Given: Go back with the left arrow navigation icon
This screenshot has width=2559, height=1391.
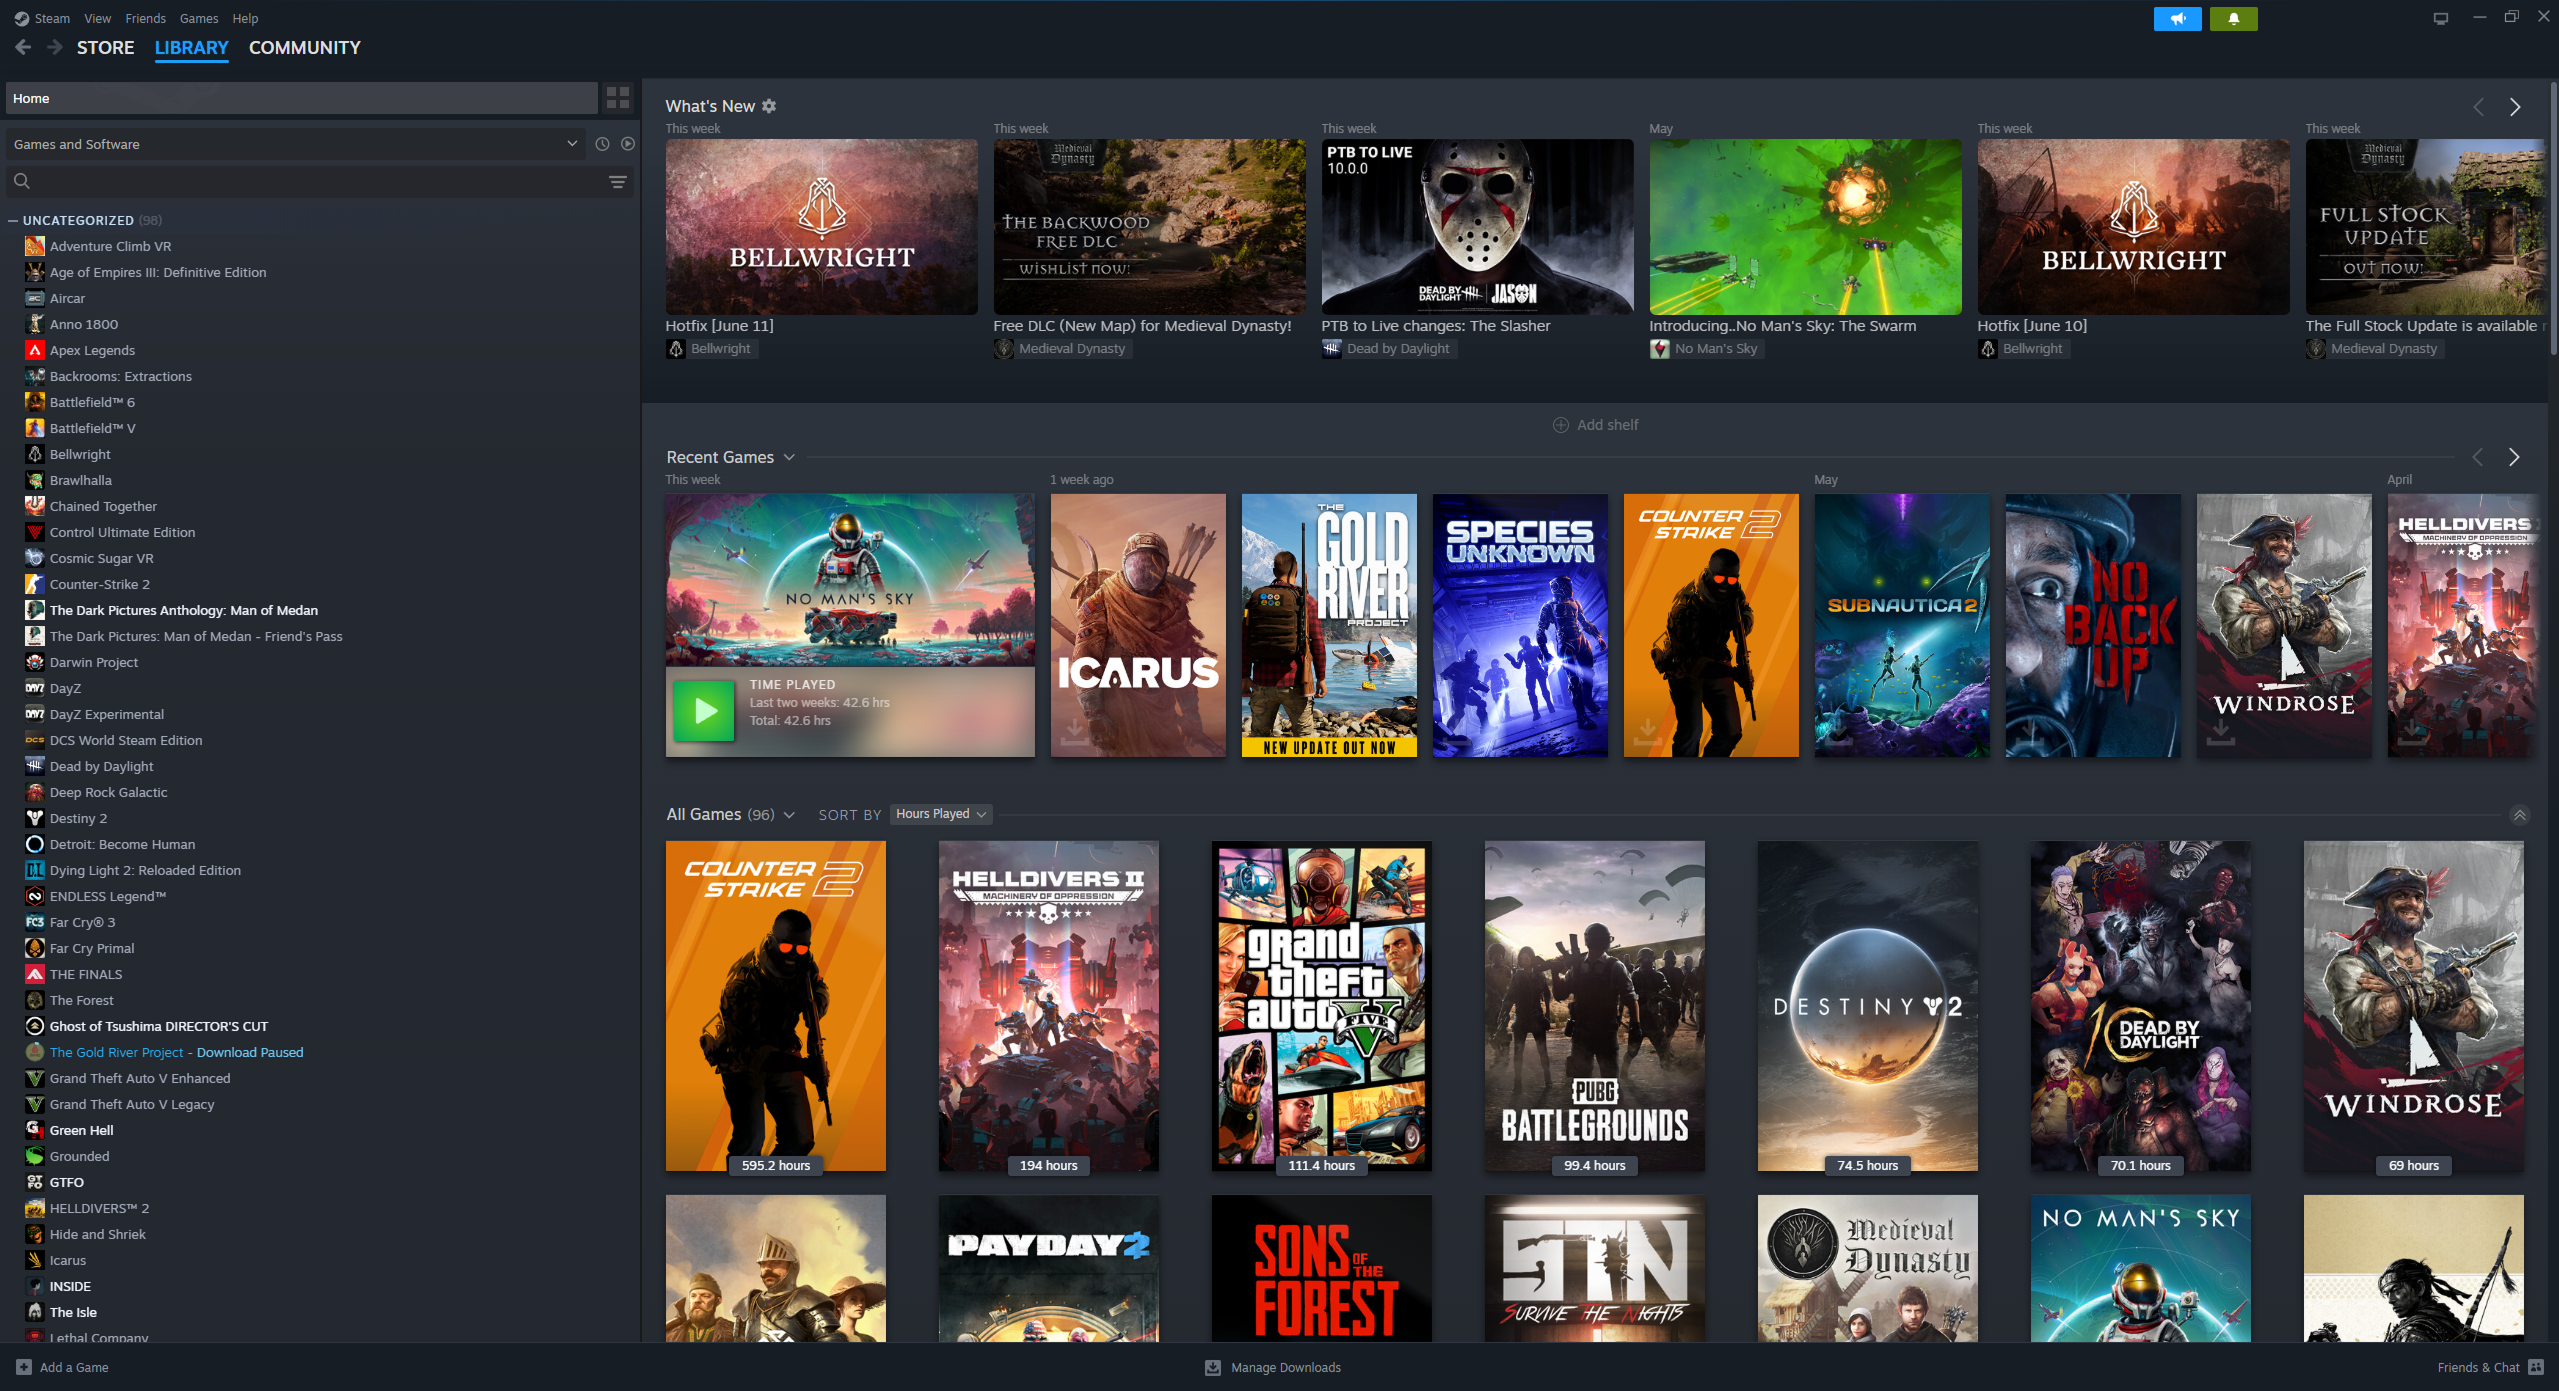Looking at the screenshot, I should (x=23, y=47).
